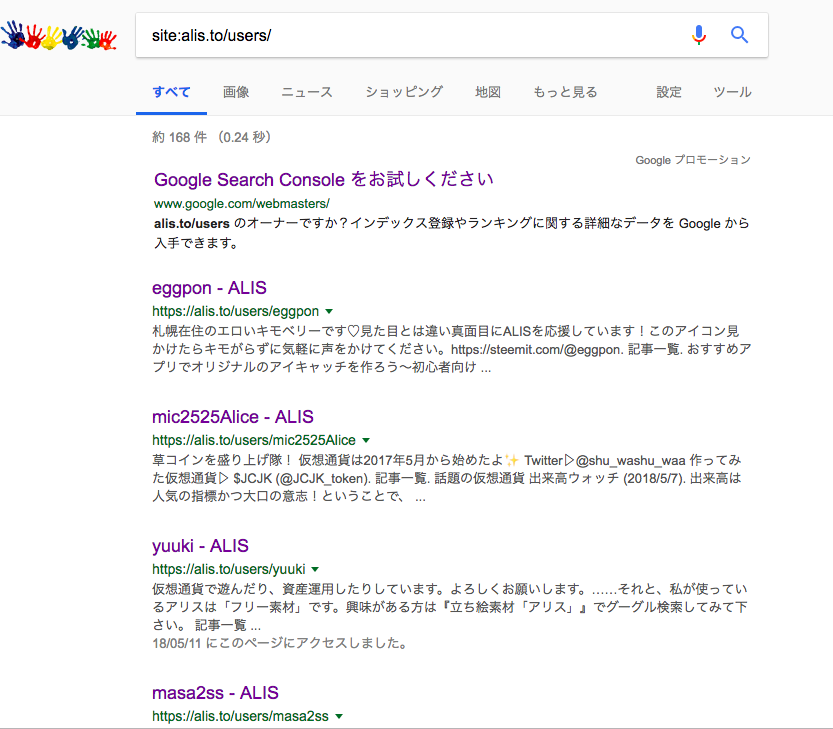Click the search box containing site:alis.to/users/
Screen dimensions: 833x729
pos(410,35)
